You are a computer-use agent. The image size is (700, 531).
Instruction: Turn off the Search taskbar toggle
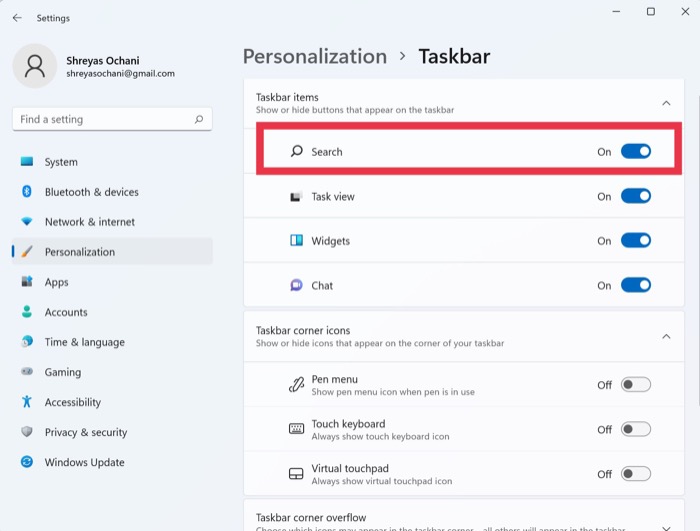point(635,152)
